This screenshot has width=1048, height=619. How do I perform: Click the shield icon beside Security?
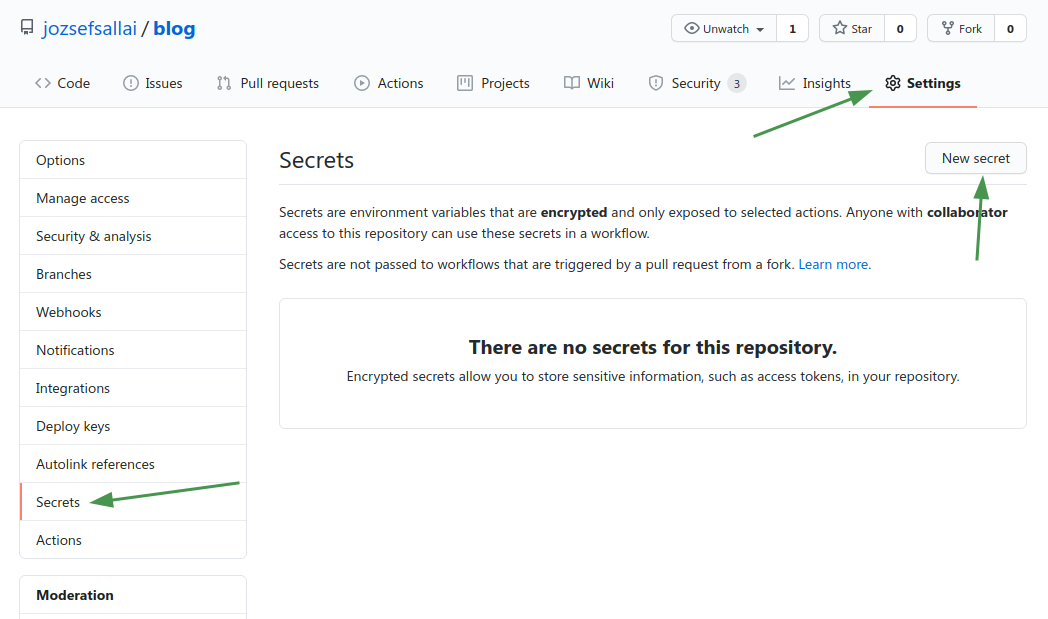pos(656,83)
